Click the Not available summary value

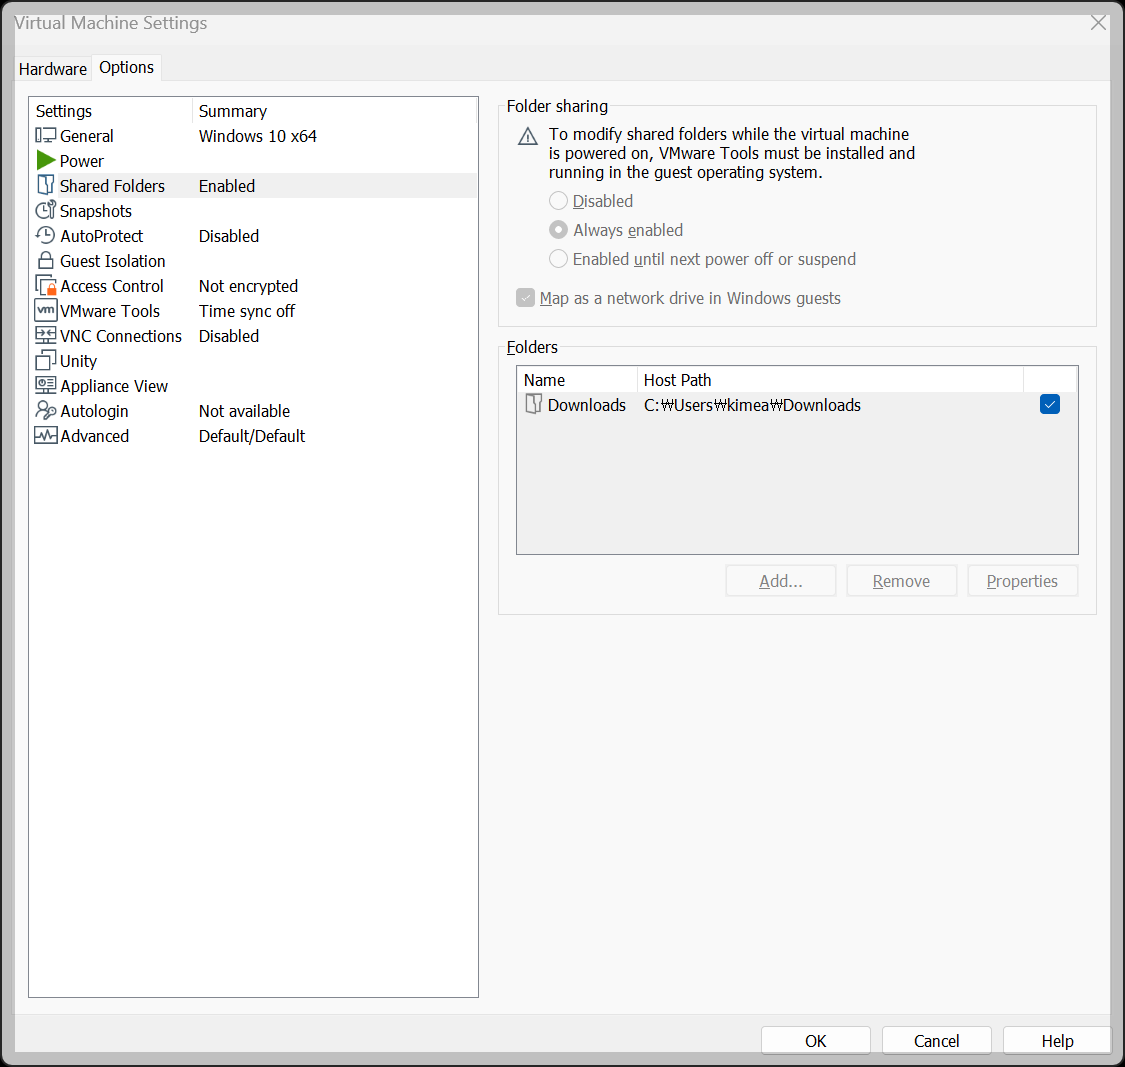[244, 411]
